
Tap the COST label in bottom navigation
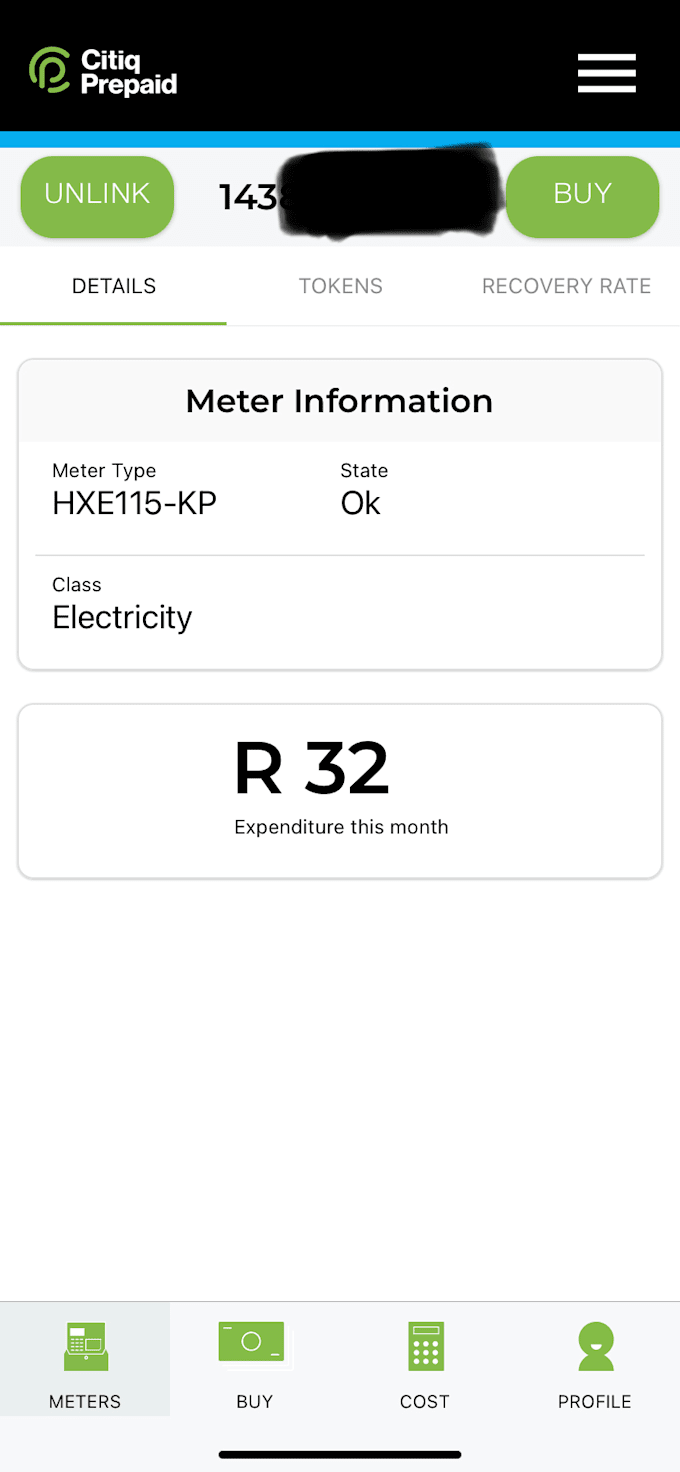425,1402
